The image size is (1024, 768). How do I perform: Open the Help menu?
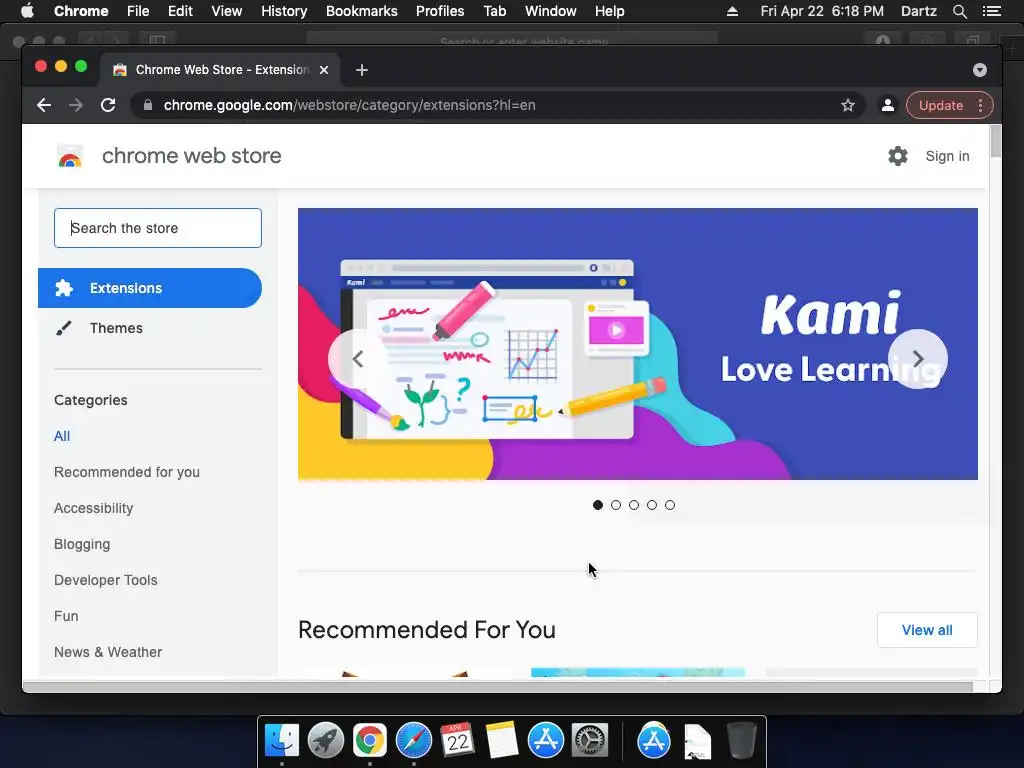[x=609, y=11]
